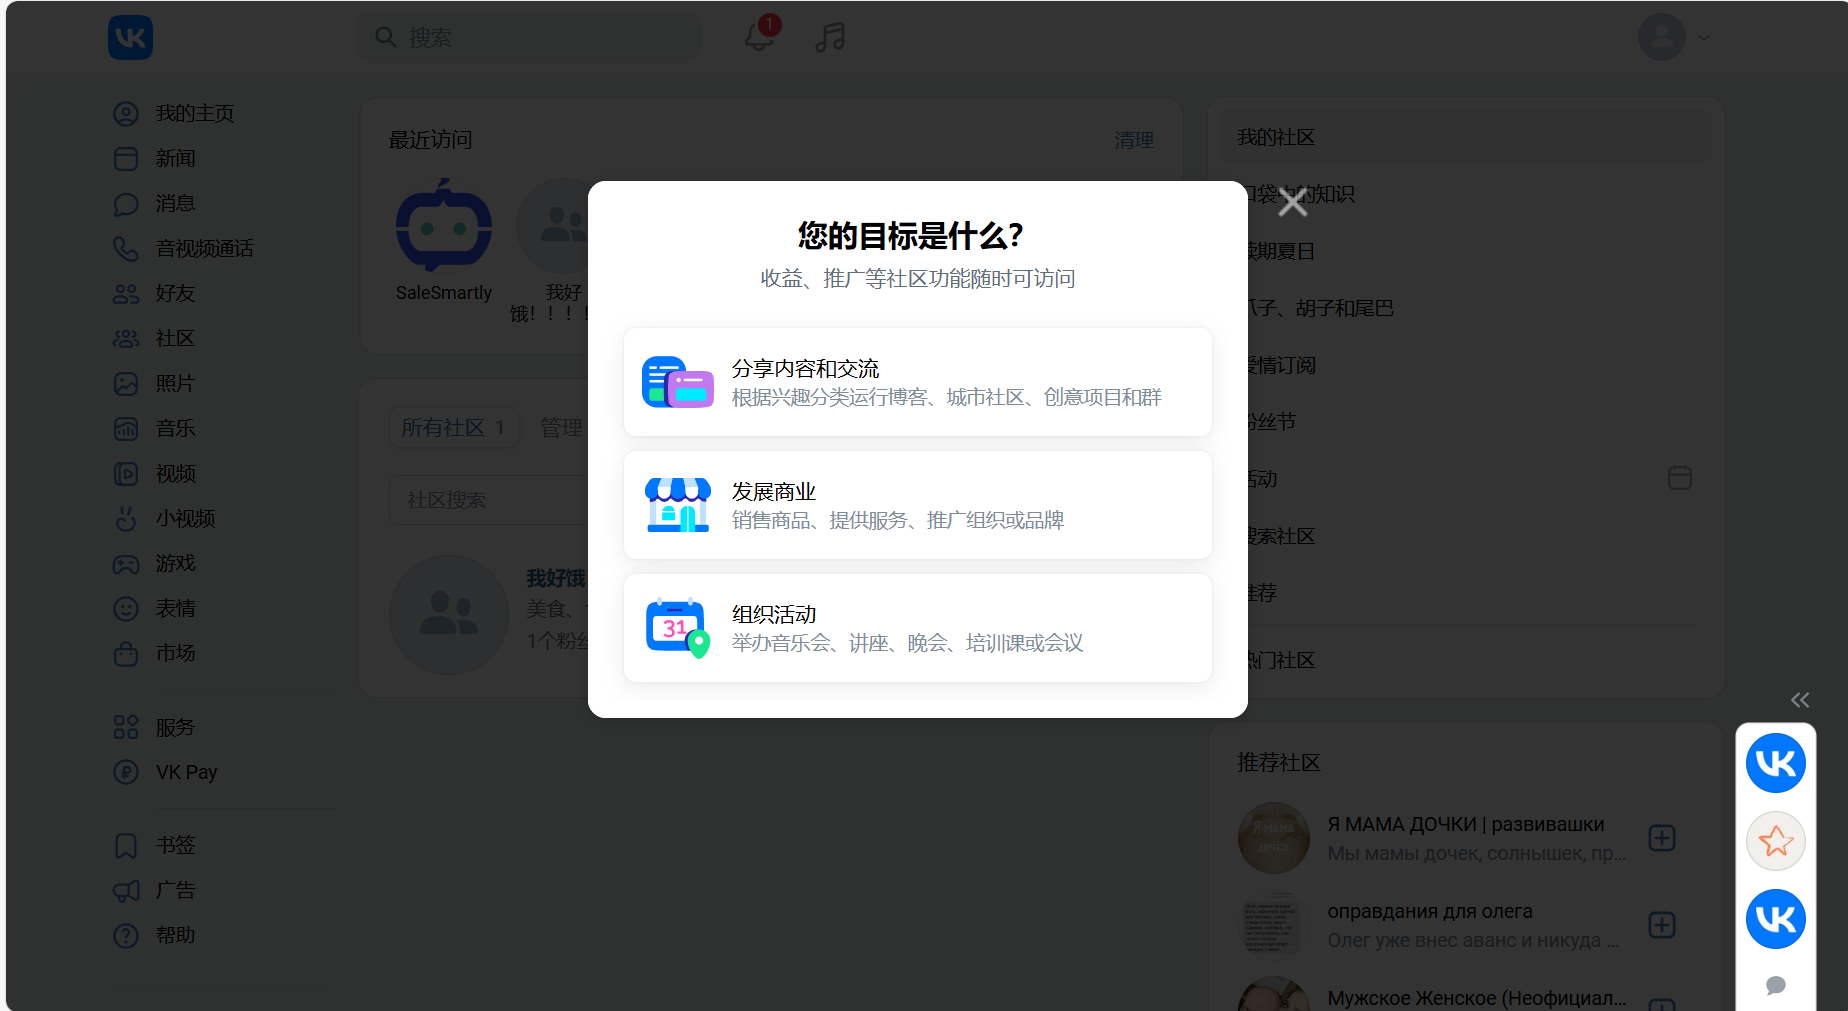
Task: Click the notification bell with badge
Action: click(x=759, y=37)
